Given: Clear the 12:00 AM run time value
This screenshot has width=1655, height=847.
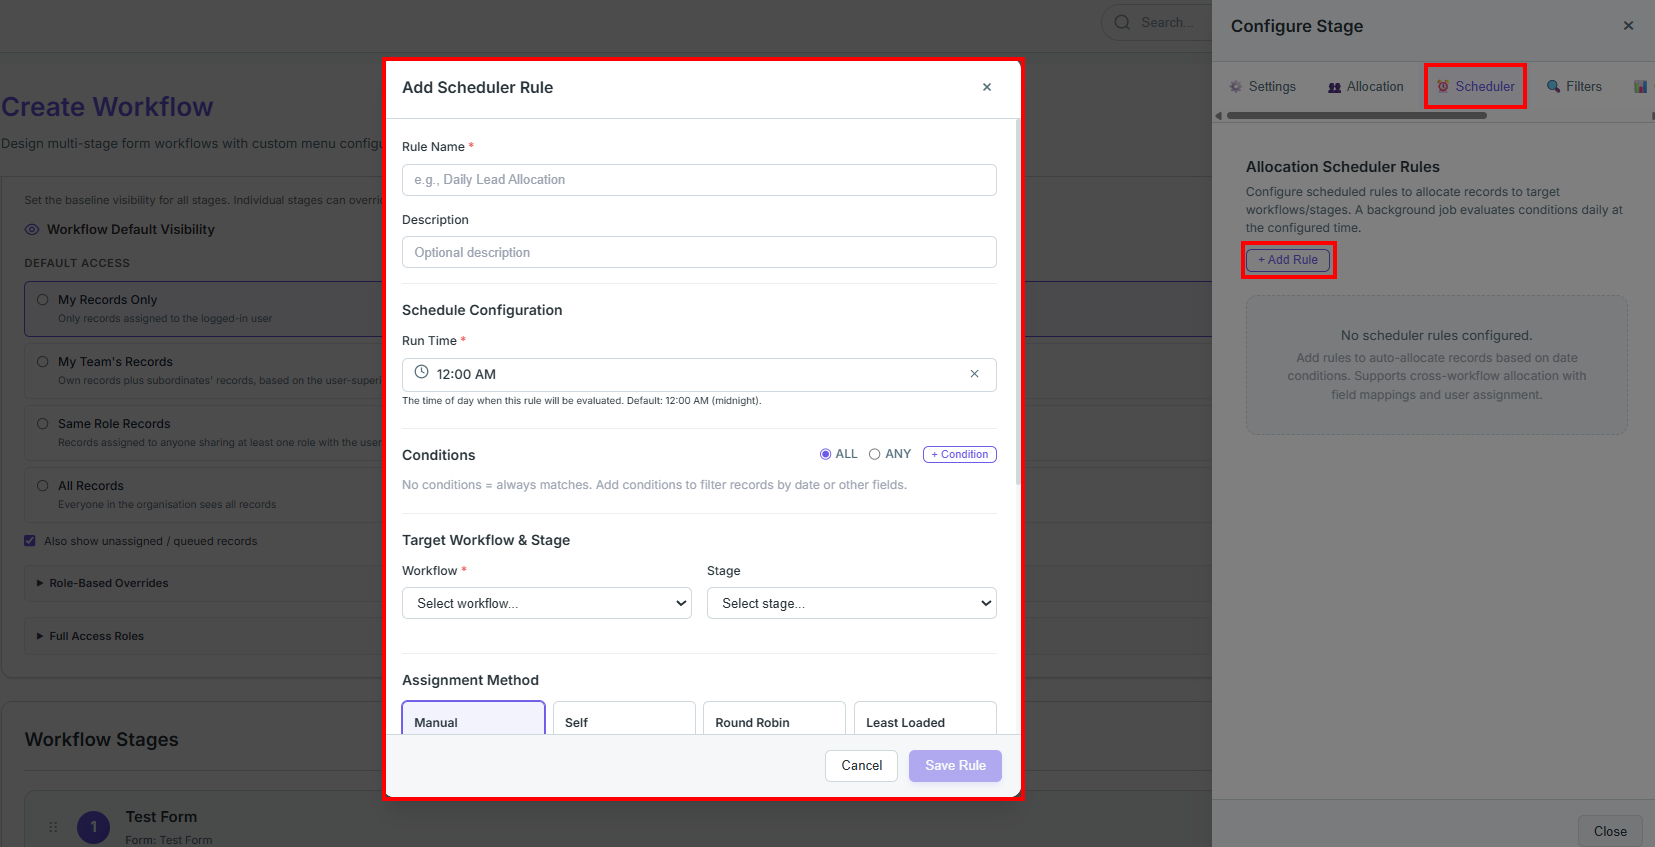Looking at the screenshot, I should pyautogui.click(x=974, y=374).
